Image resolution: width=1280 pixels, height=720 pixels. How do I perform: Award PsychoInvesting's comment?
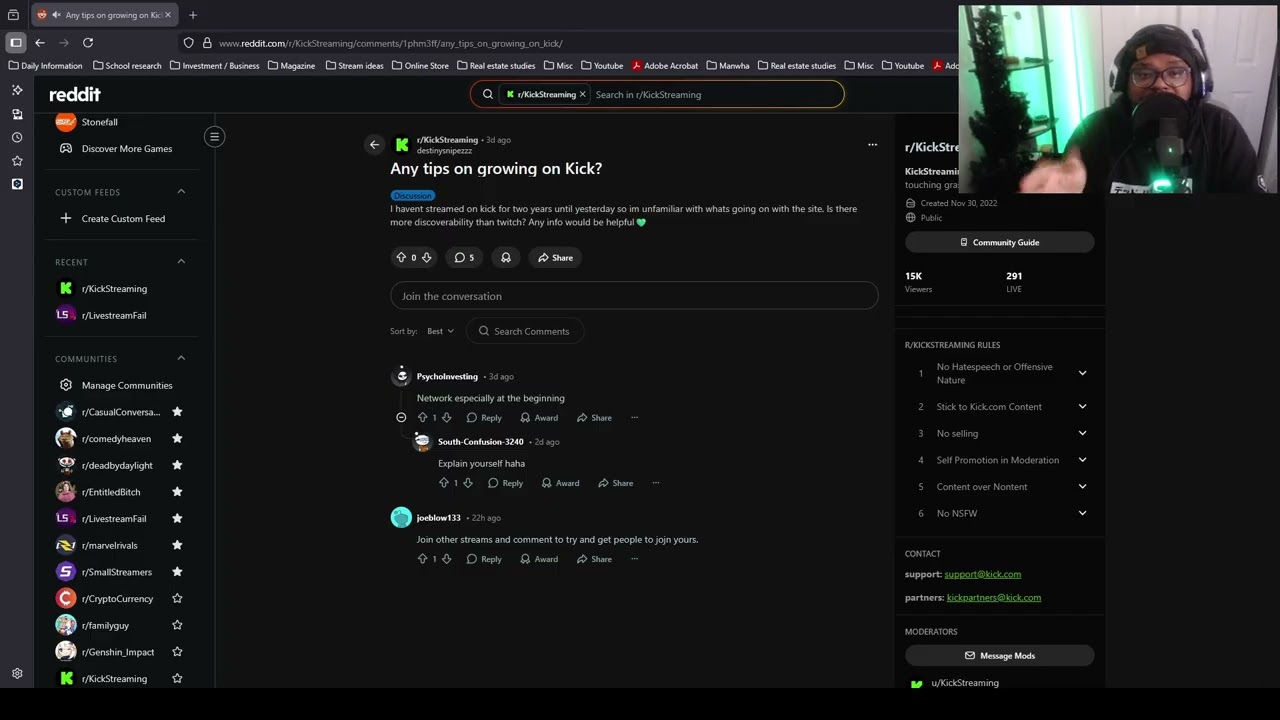(539, 418)
